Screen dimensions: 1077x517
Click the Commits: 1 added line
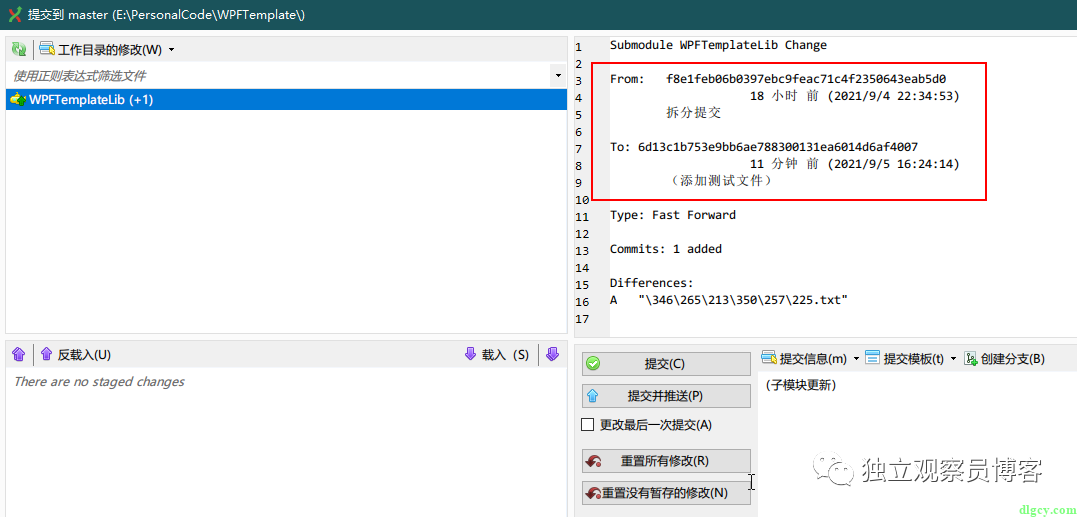click(x=666, y=249)
